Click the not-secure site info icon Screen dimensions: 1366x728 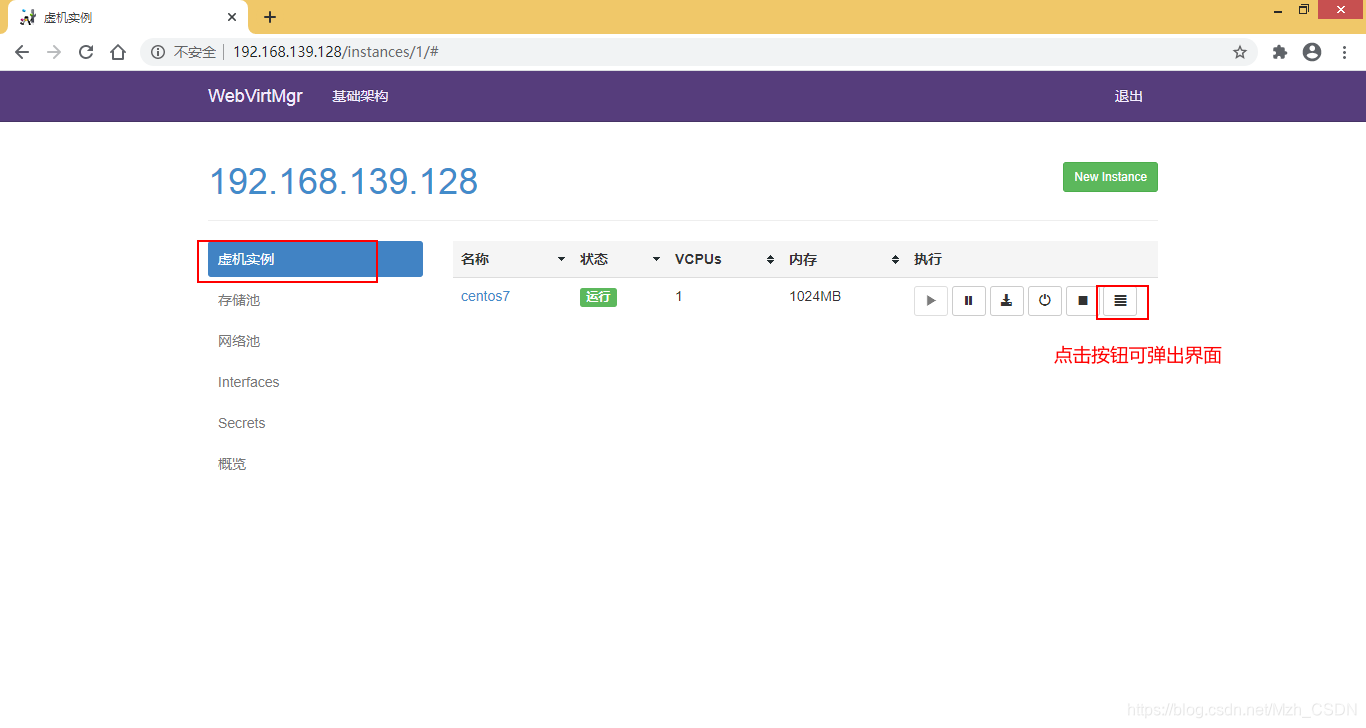pyautogui.click(x=158, y=52)
